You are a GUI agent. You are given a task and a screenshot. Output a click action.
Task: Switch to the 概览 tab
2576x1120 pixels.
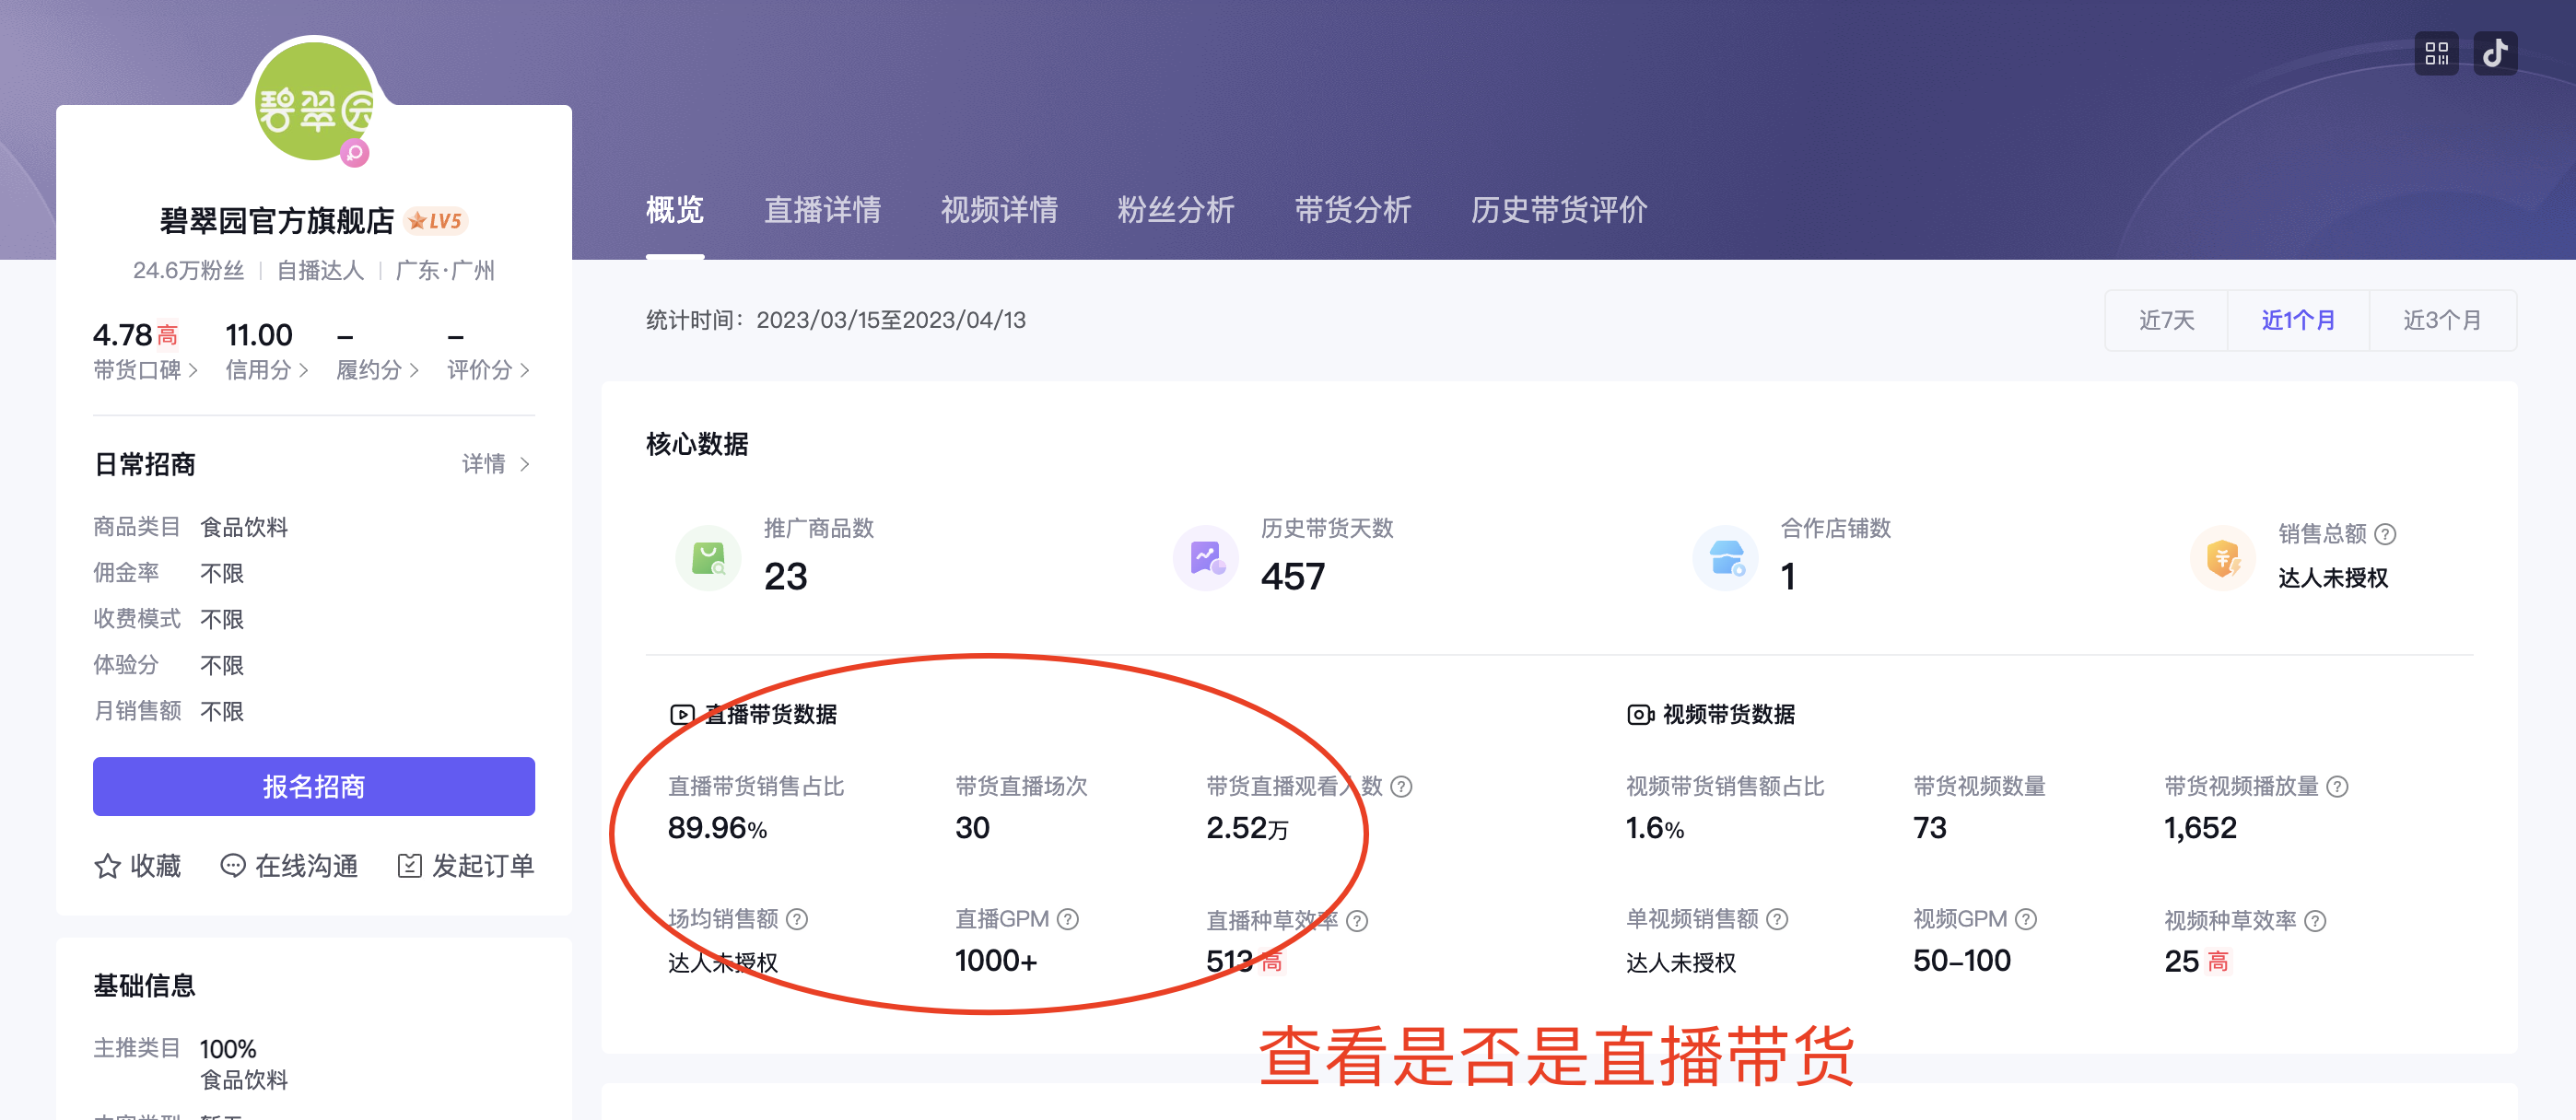tap(675, 210)
